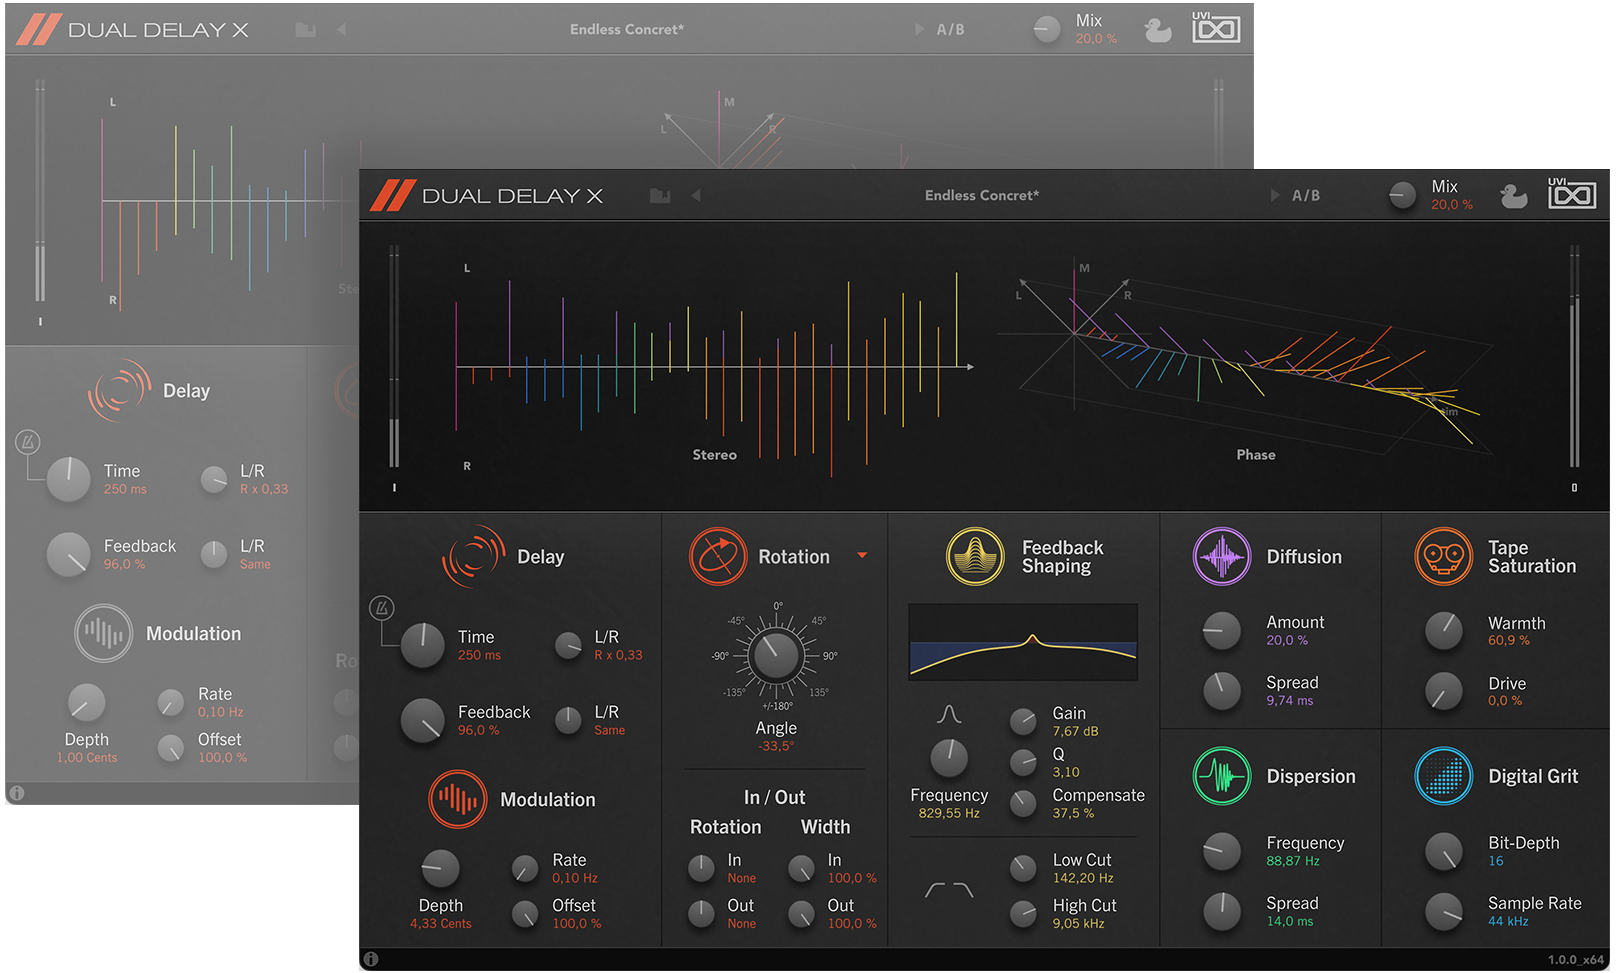
Task: Click the Diffusion Spread knob
Action: pyautogui.click(x=1221, y=691)
